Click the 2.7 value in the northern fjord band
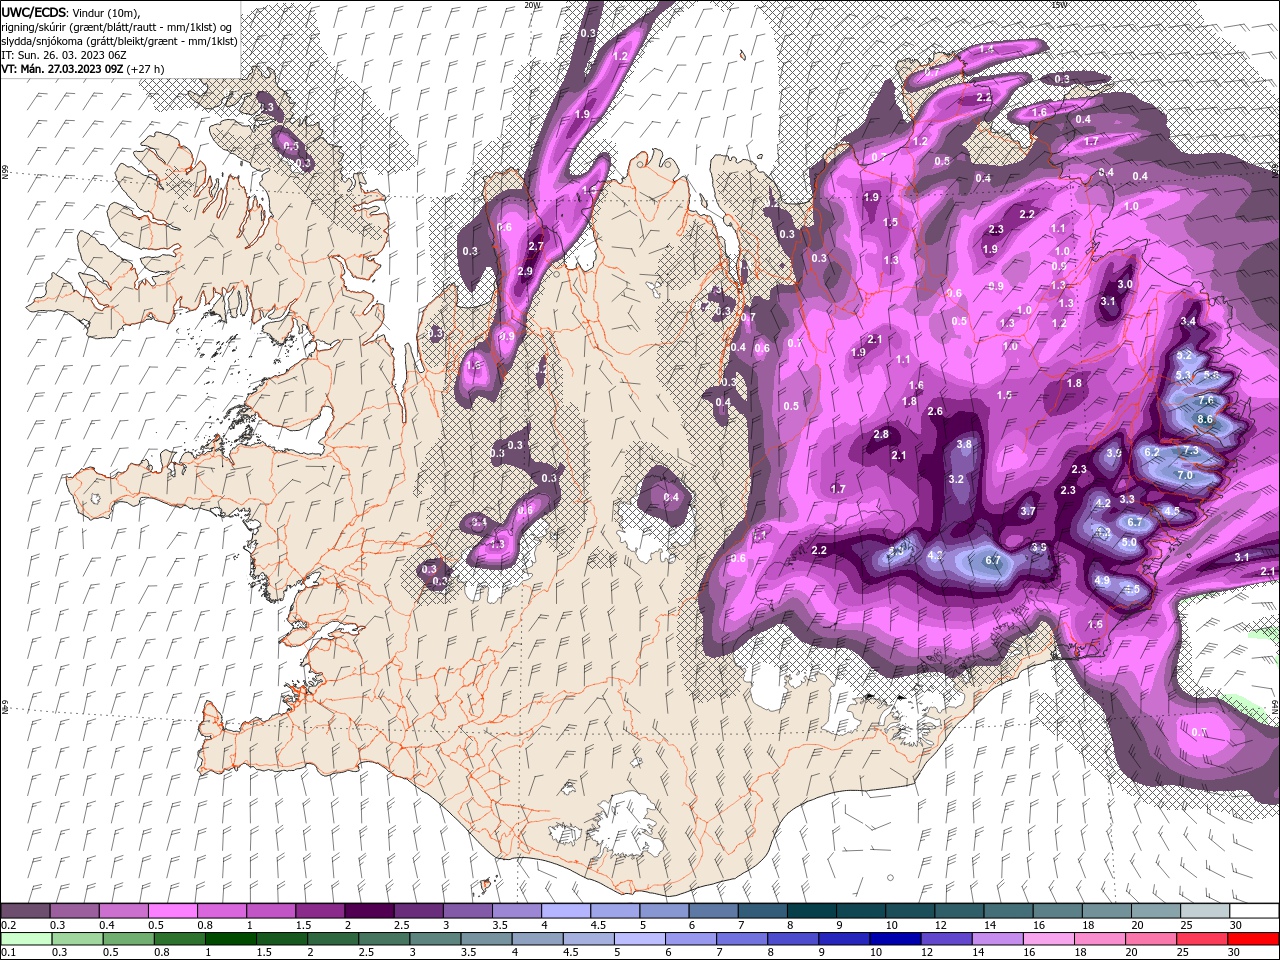 (535, 246)
